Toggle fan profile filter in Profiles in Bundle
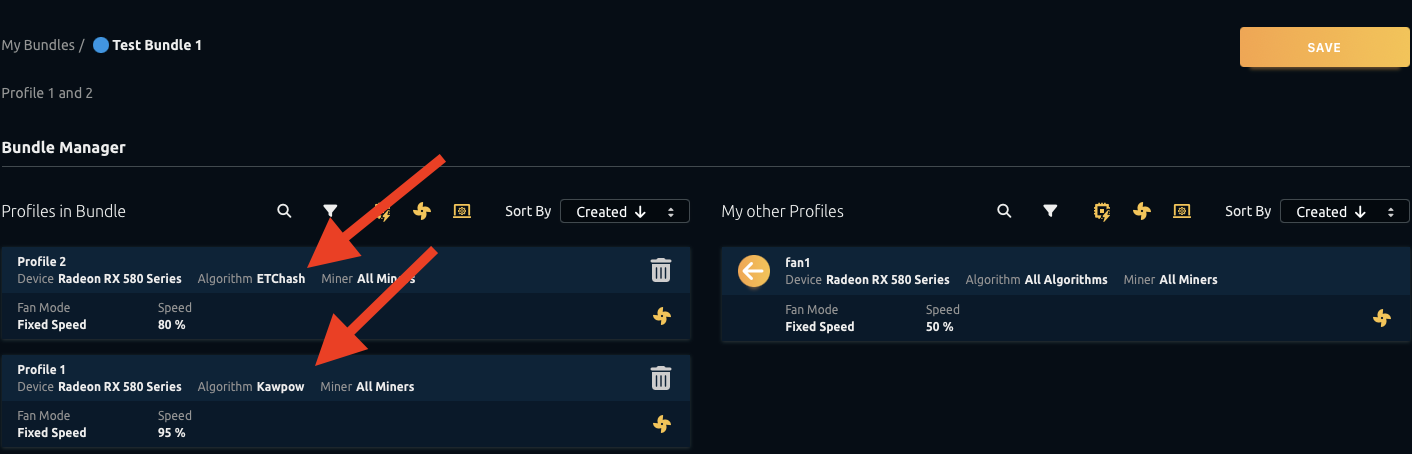1412x454 pixels. tap(421, 211)
